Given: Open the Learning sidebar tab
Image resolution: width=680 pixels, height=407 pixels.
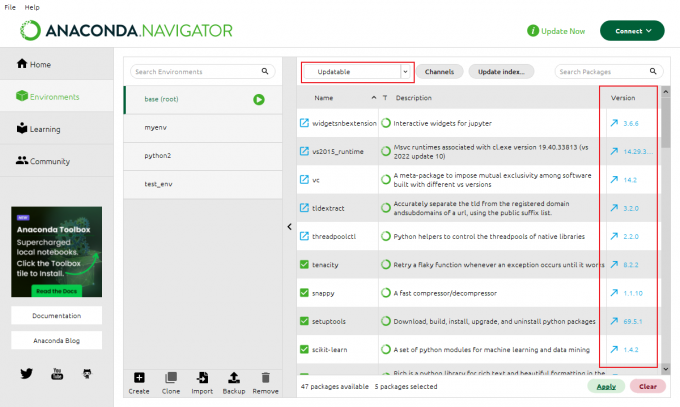Looking at the screenshot, I should tap(56, 129).
